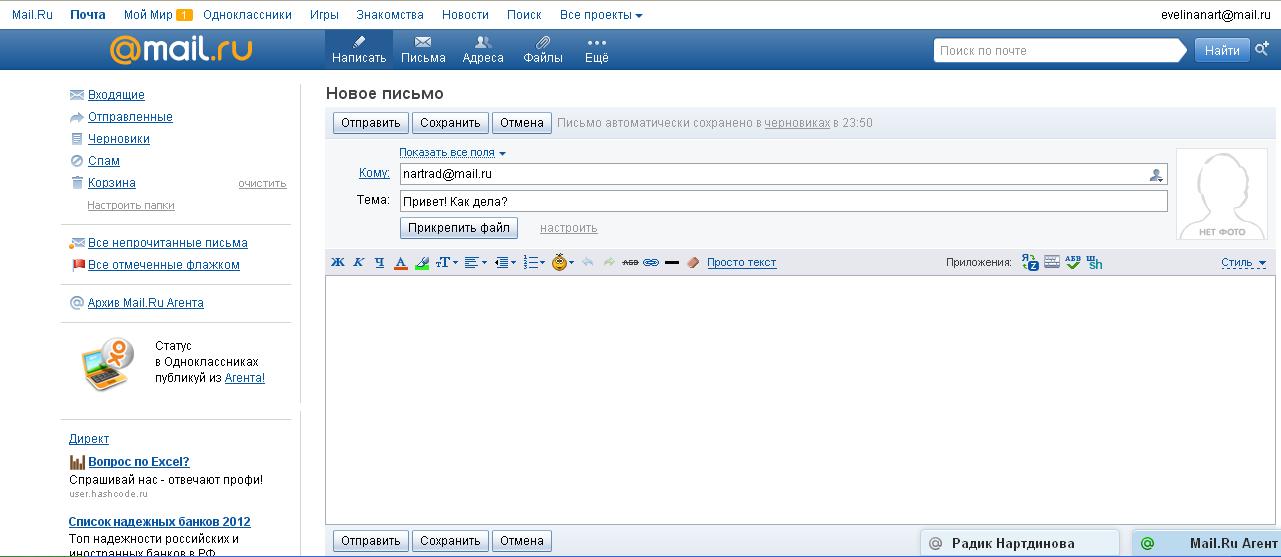
Task: Open the indent options dropdown
Action: 505,262
